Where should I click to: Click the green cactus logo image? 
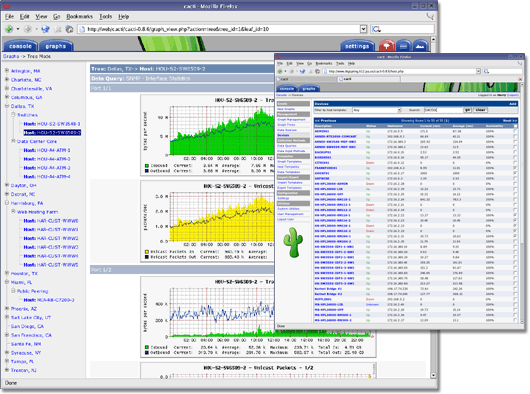293,242
